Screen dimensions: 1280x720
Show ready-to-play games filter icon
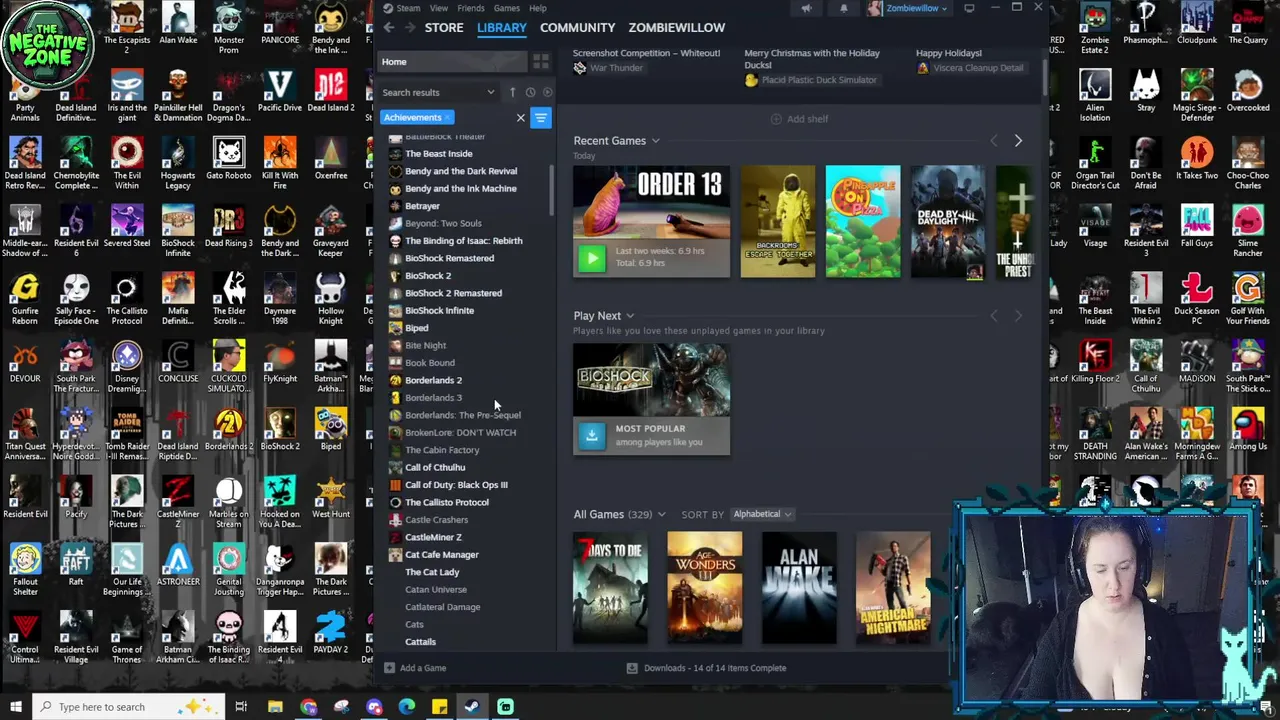coord(546,92)
